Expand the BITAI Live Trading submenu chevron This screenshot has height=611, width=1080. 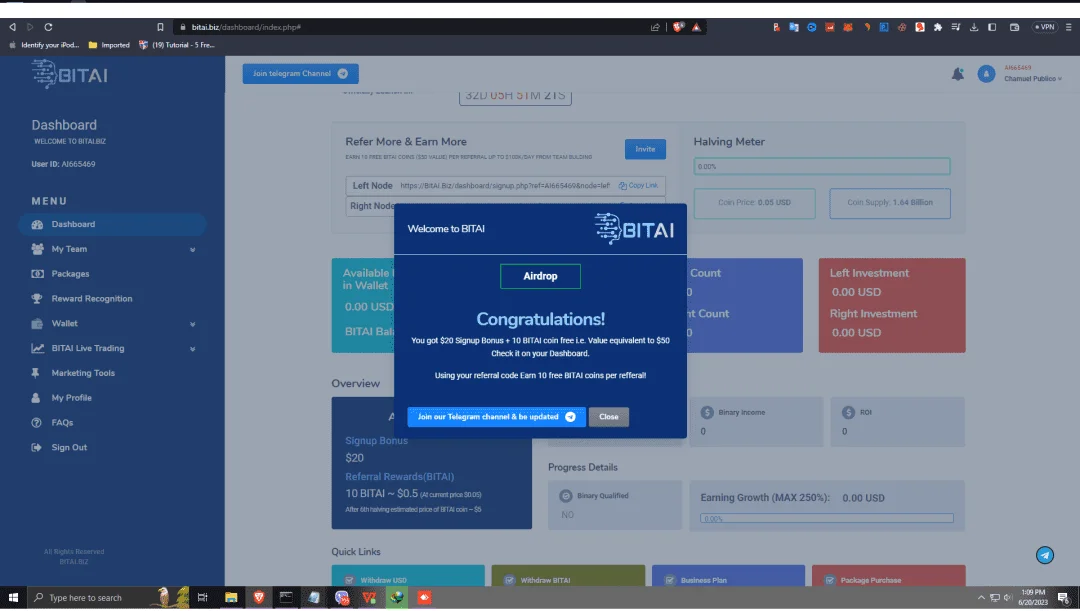click(192, 349)
